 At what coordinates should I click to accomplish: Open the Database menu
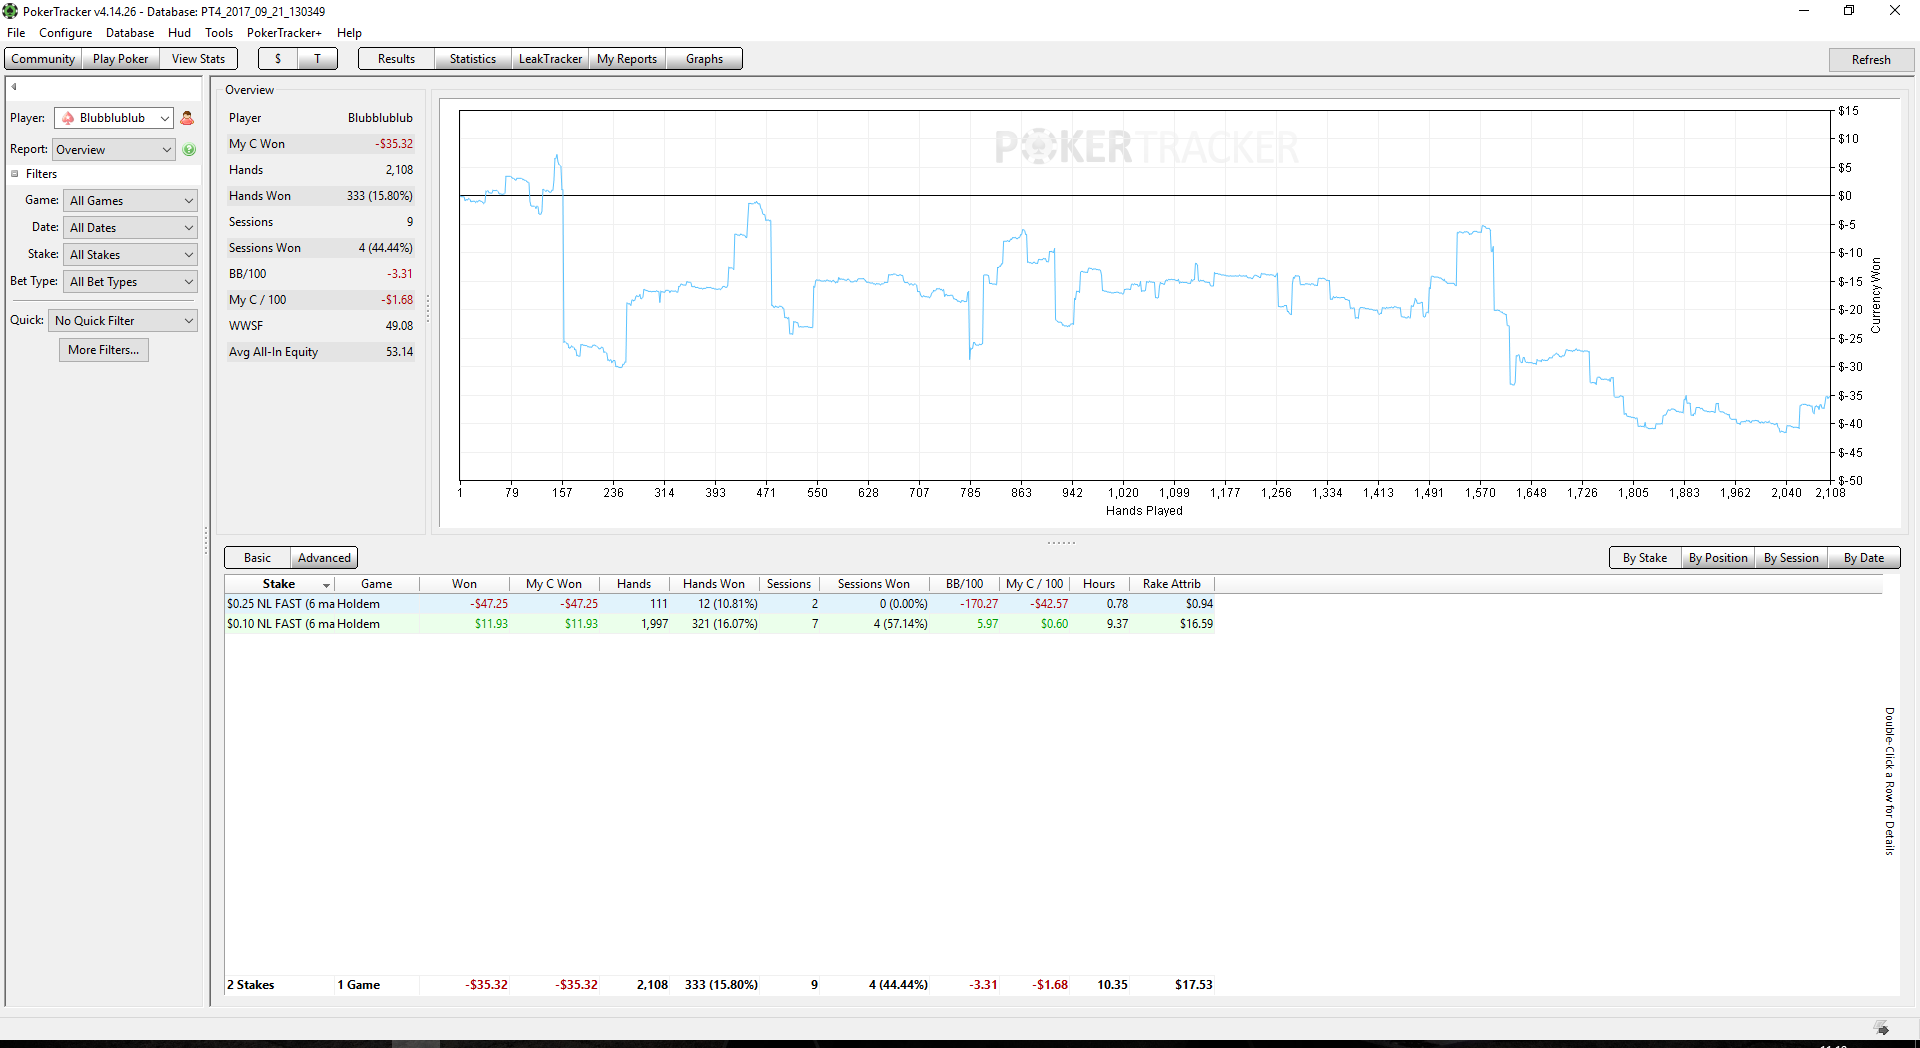[x=130, y=33]
